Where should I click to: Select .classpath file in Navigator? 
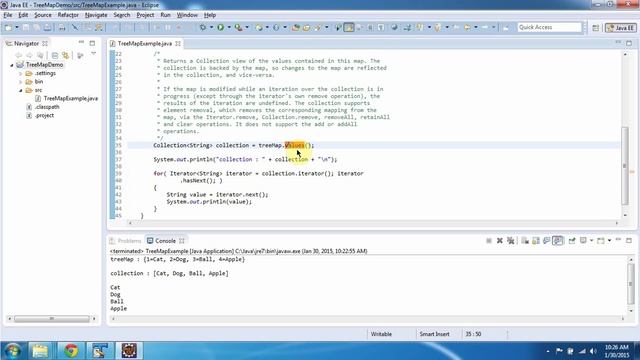coord(47,107)
